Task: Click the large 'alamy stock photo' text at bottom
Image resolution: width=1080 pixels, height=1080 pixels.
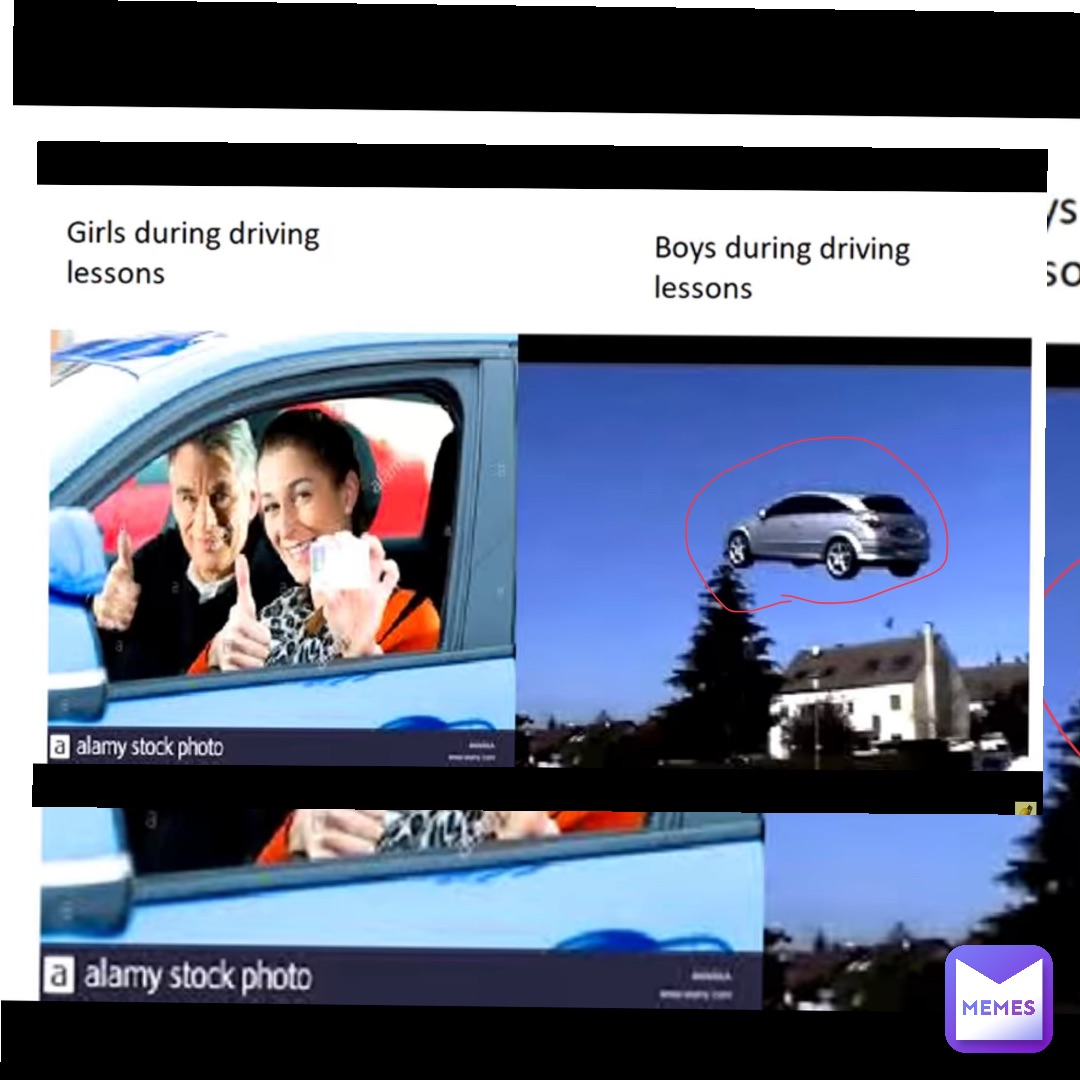Action: [196, 976]
